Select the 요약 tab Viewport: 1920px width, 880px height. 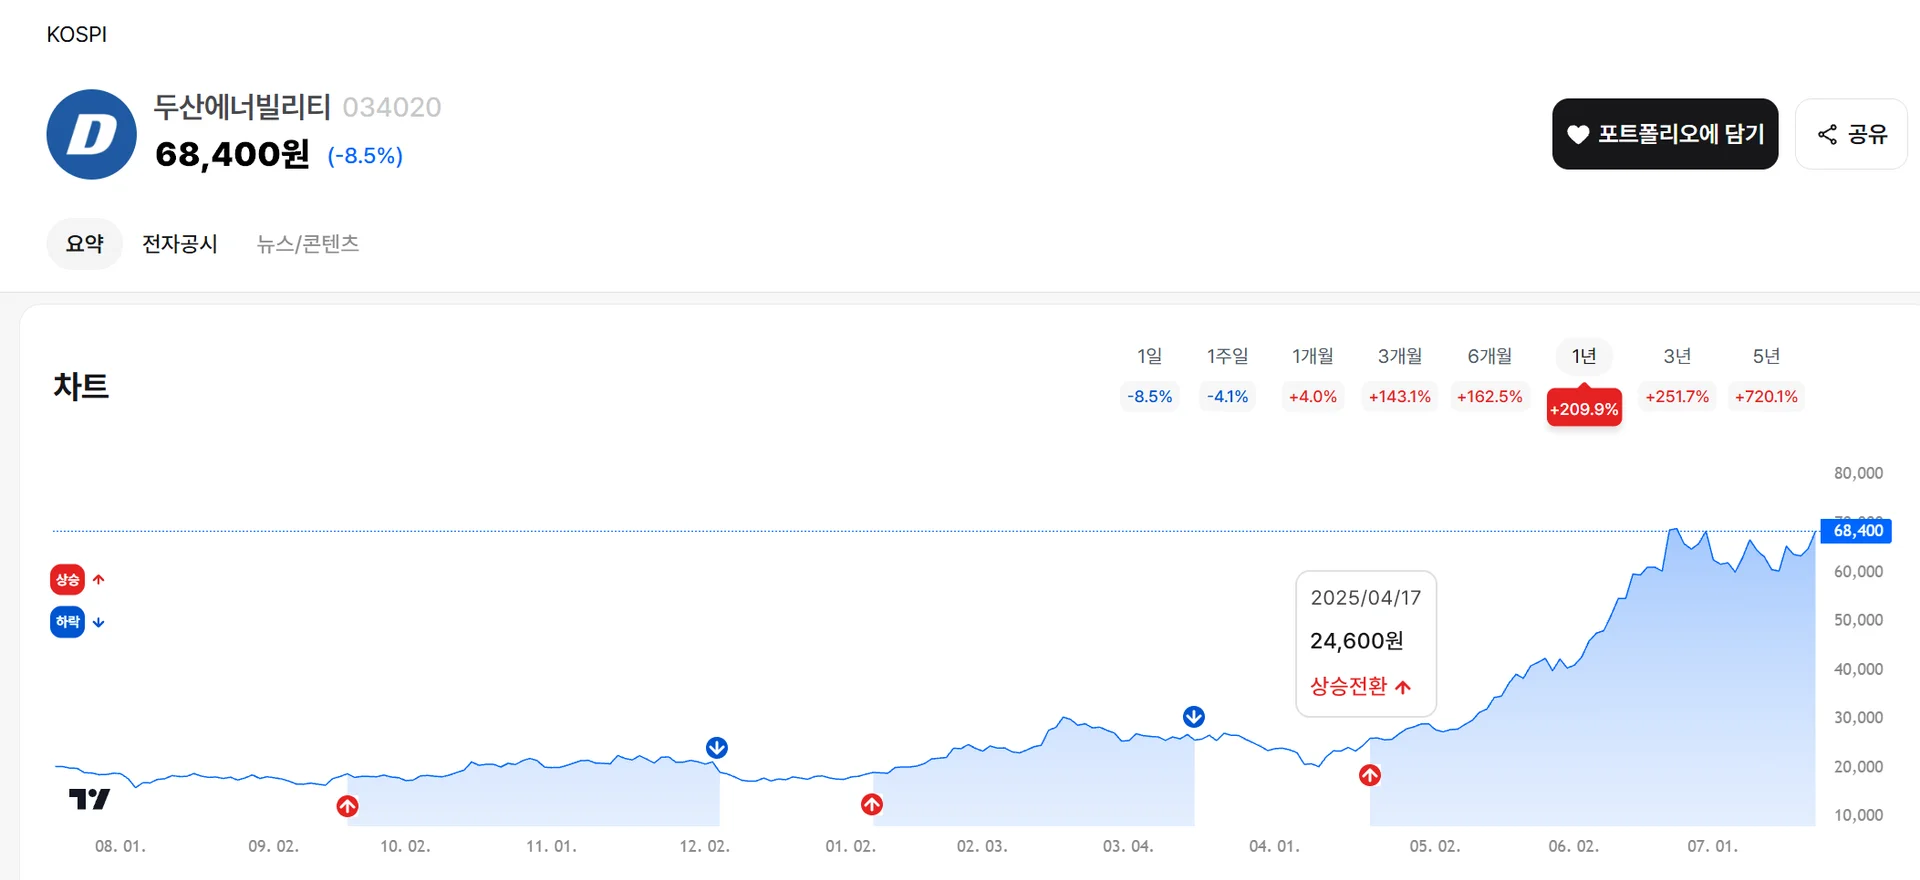pyautogui.click(x=84, y=244)
